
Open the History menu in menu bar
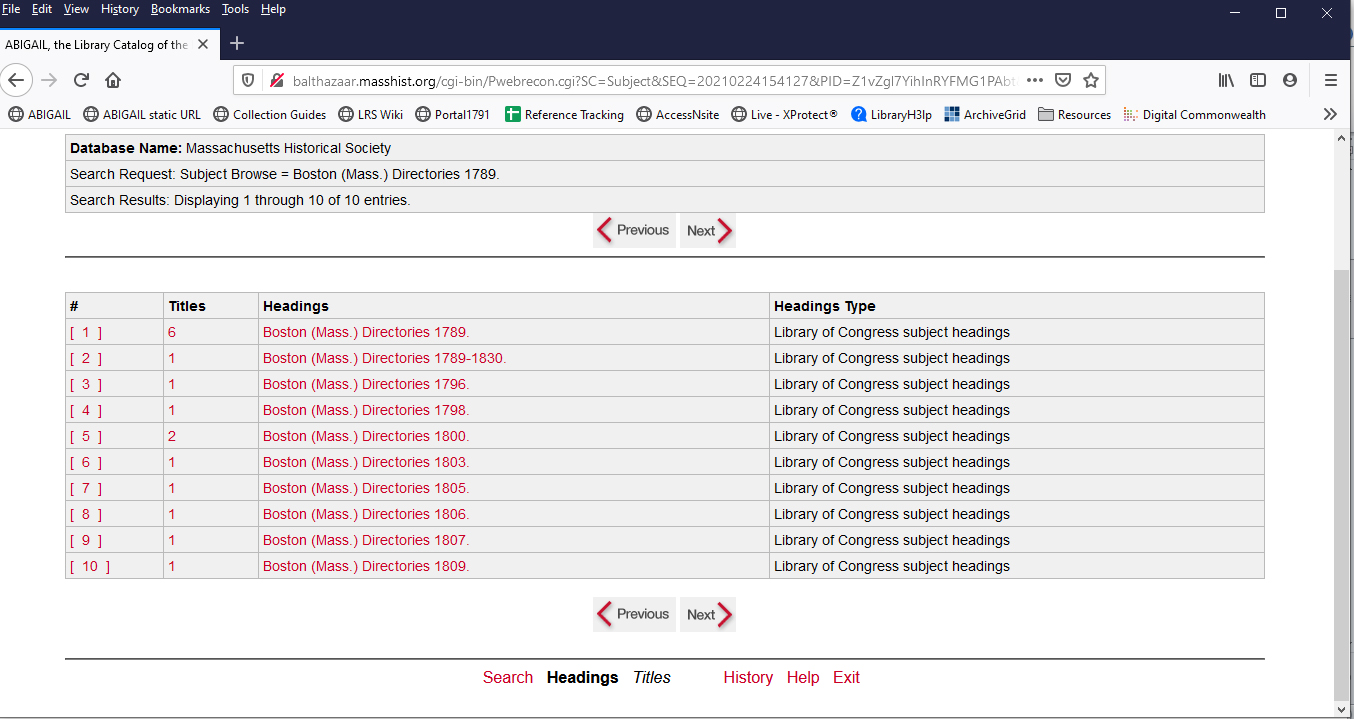coord(120,9)
